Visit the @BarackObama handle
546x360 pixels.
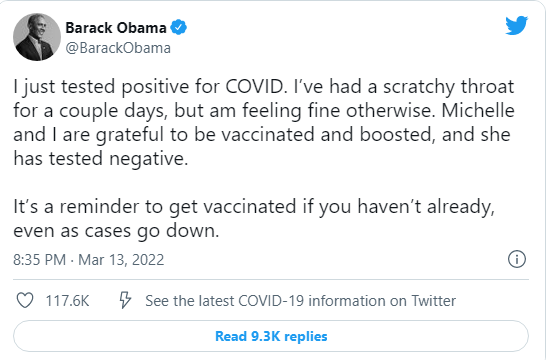[118, 48]
